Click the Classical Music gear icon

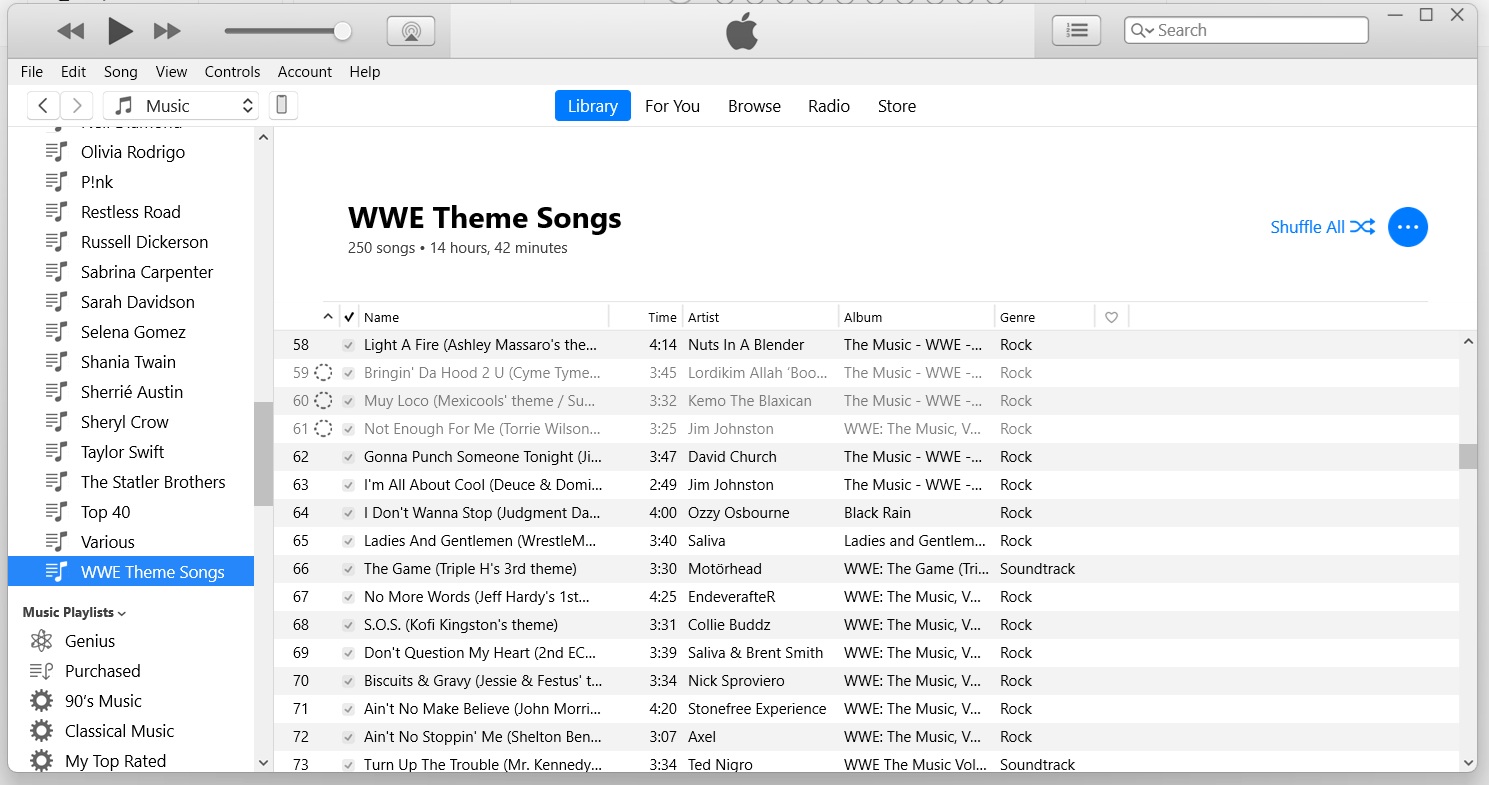tap(41, 731)
